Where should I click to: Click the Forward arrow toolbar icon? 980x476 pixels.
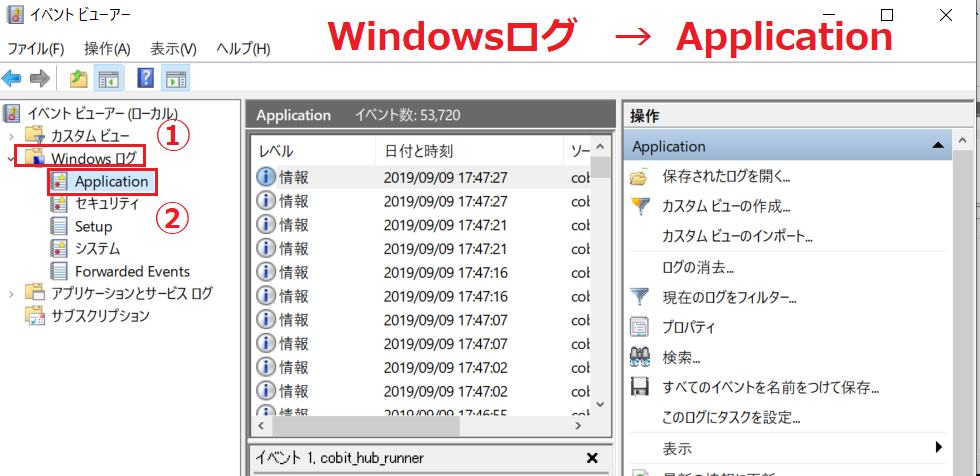[39, 78]
